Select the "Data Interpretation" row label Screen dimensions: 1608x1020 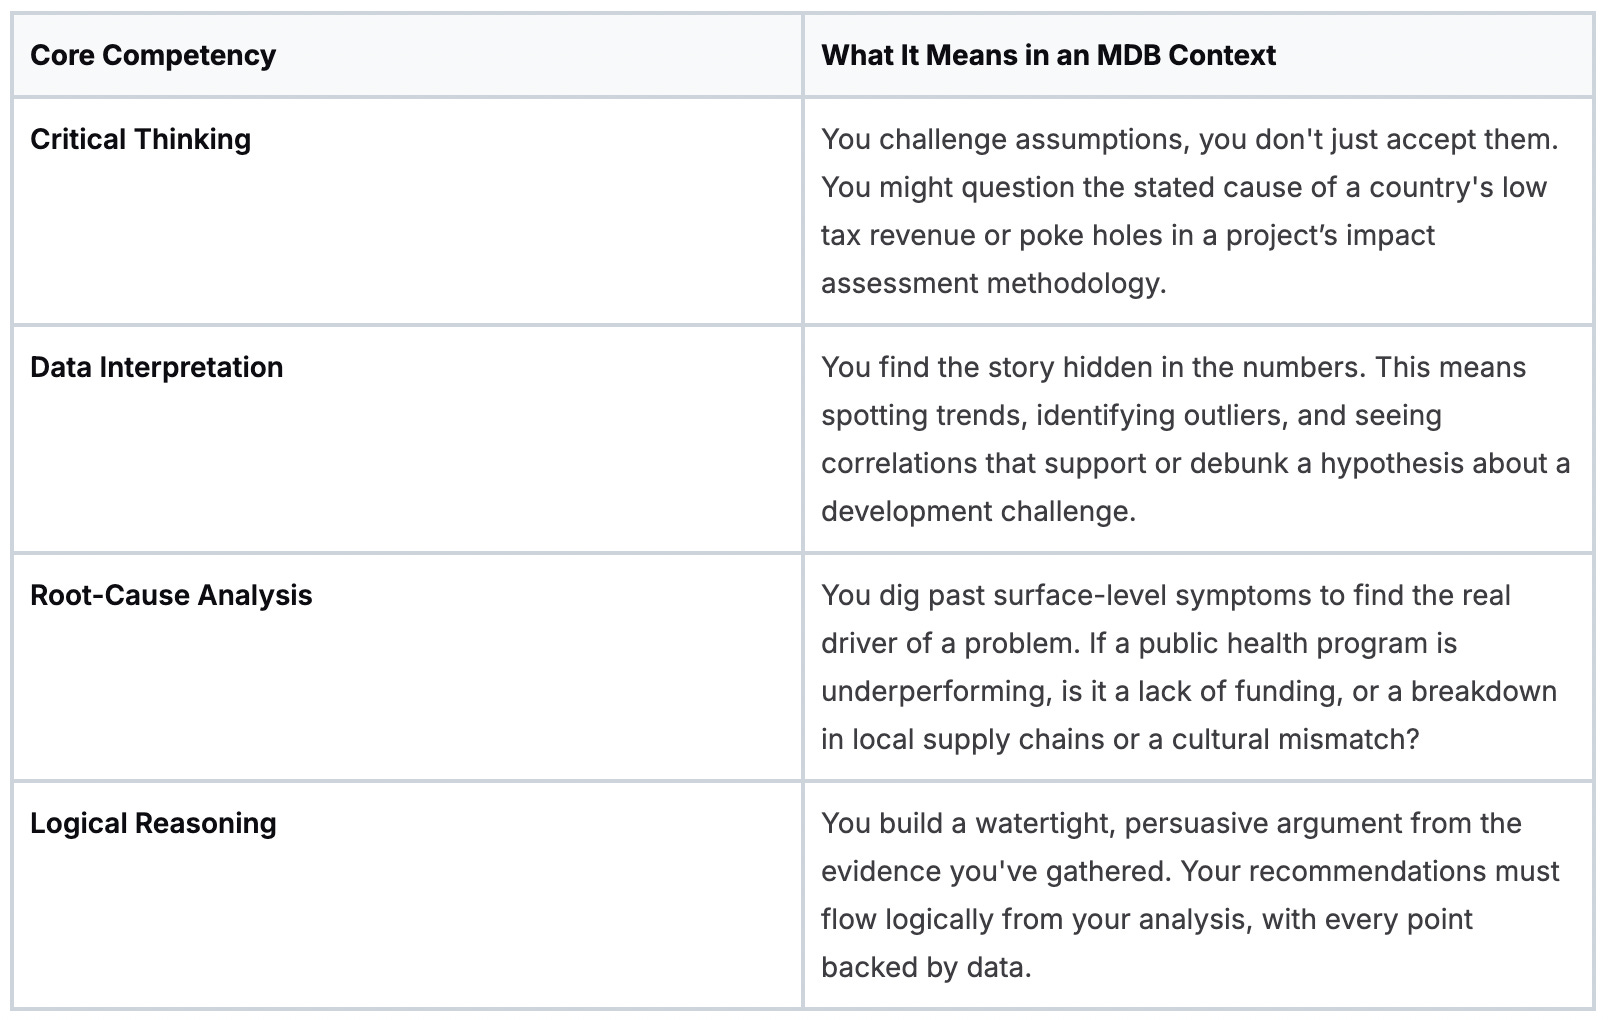pyautogui.click(x=156, y=367)
